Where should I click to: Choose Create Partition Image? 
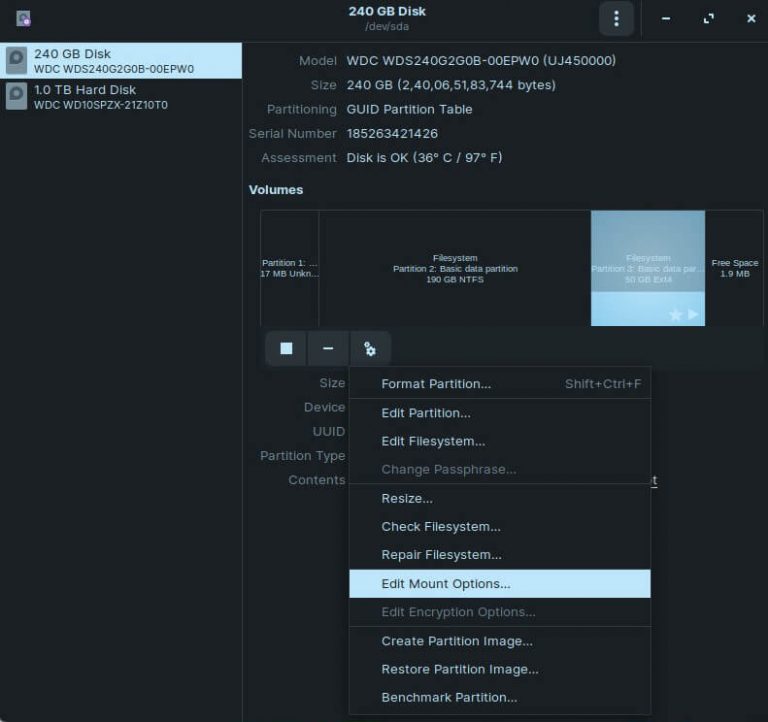tap(457, 641)
